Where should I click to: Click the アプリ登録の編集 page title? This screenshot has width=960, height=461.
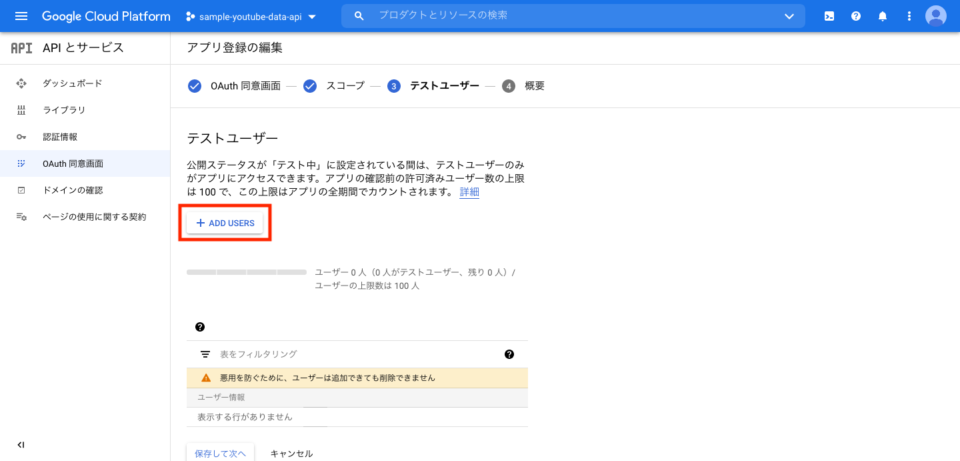(235, 48)
